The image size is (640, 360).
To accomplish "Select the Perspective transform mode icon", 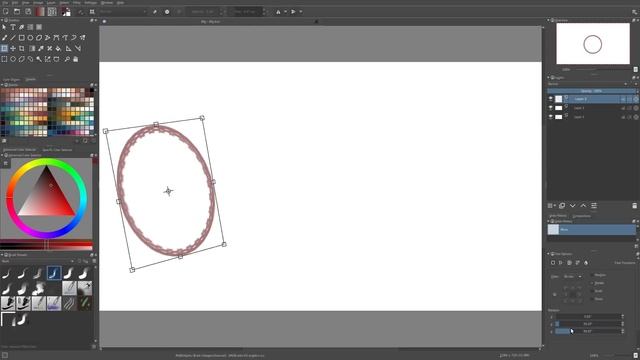I will 561,263.
